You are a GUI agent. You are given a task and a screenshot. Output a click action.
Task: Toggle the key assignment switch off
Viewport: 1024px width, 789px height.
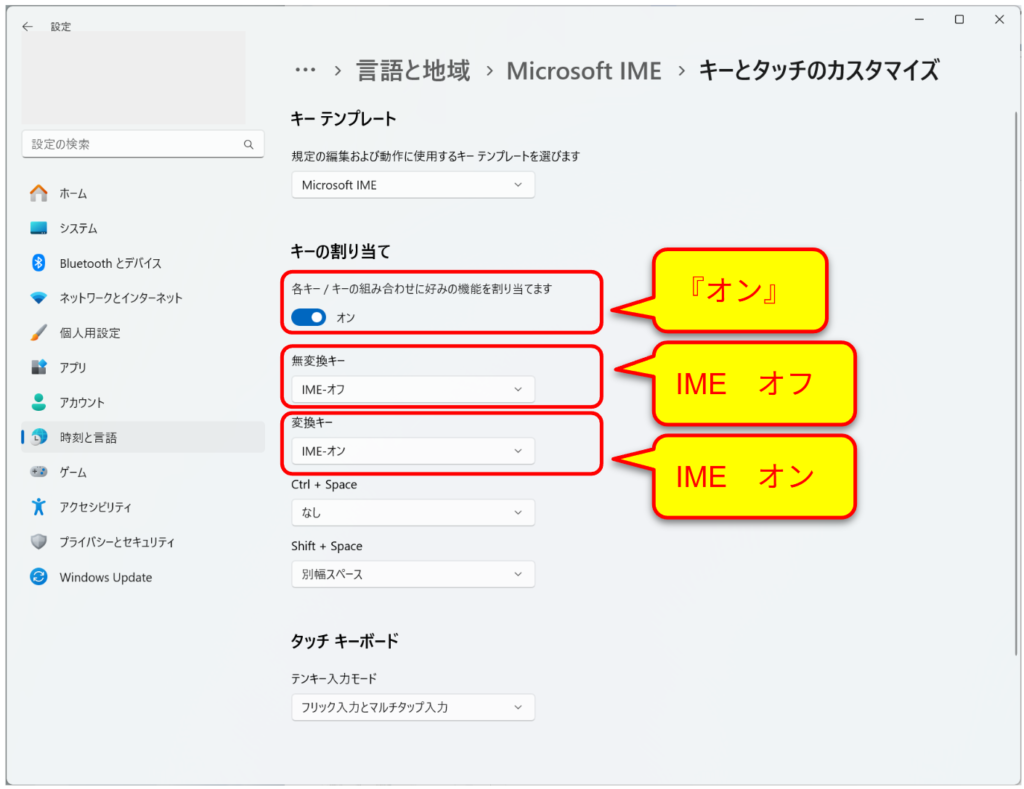(308, 317)
